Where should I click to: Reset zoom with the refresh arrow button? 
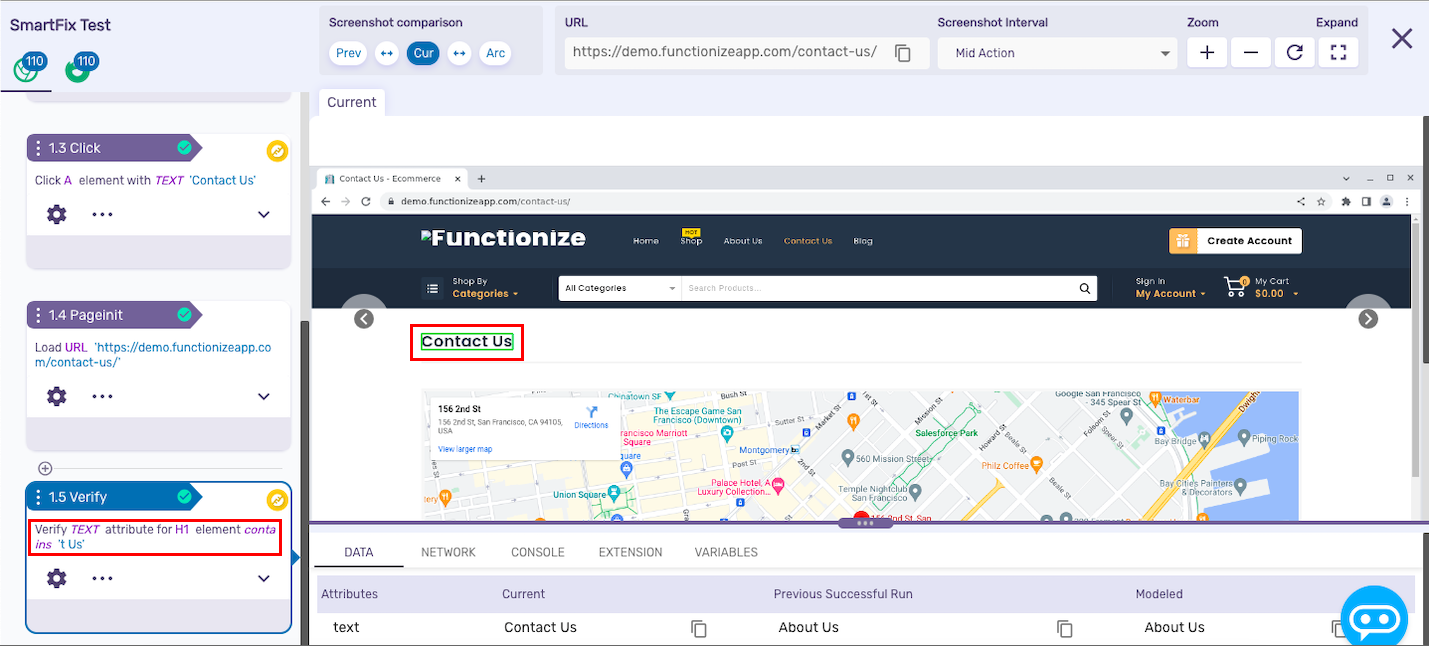(1295, 53)
